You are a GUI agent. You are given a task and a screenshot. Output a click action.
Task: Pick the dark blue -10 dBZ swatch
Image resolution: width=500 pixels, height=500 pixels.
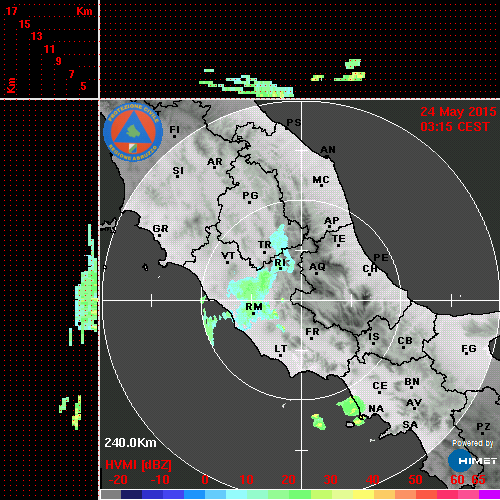(x=153, y=494)
